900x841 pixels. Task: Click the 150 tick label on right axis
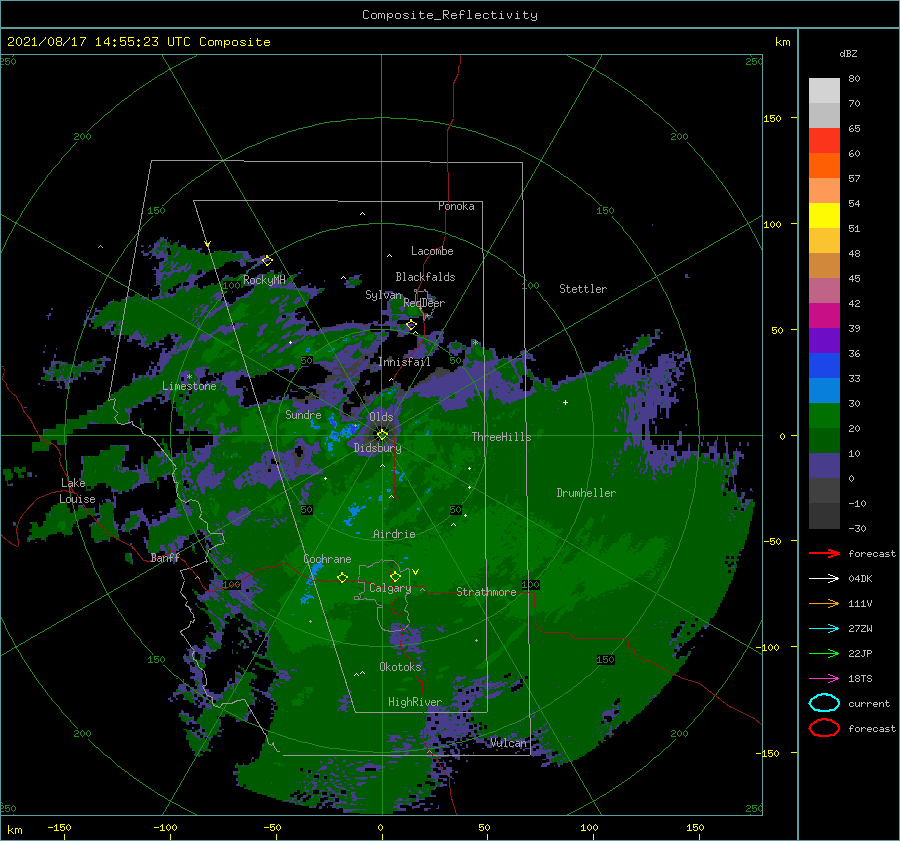click(x=772, y=118)
